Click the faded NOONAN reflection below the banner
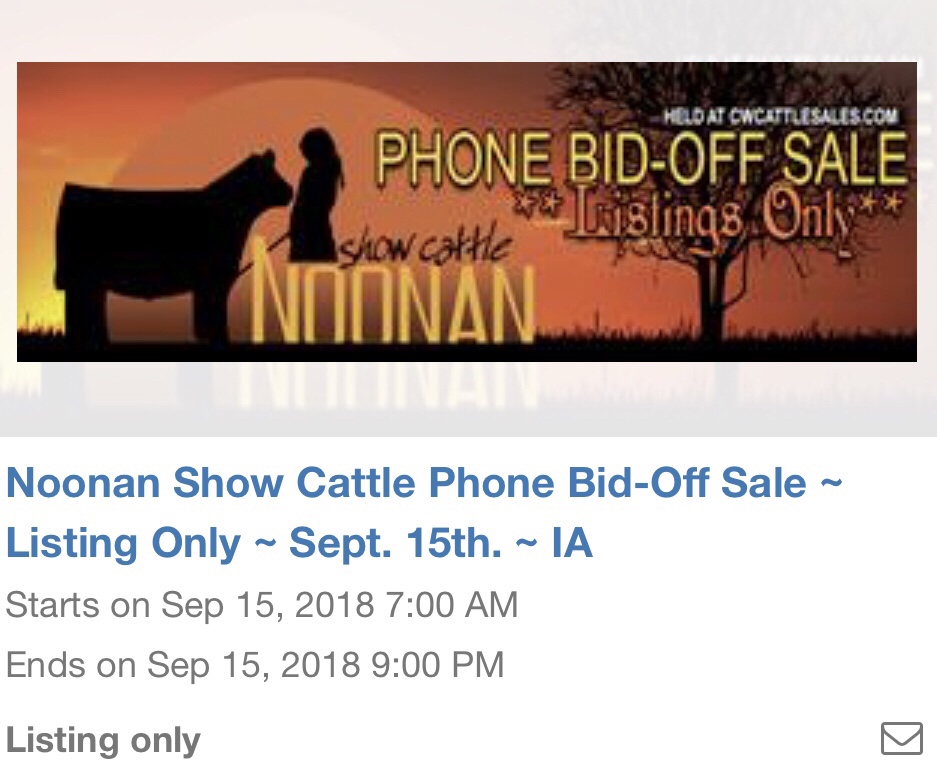Screen dimensions: 937x766 pos(388,385)
